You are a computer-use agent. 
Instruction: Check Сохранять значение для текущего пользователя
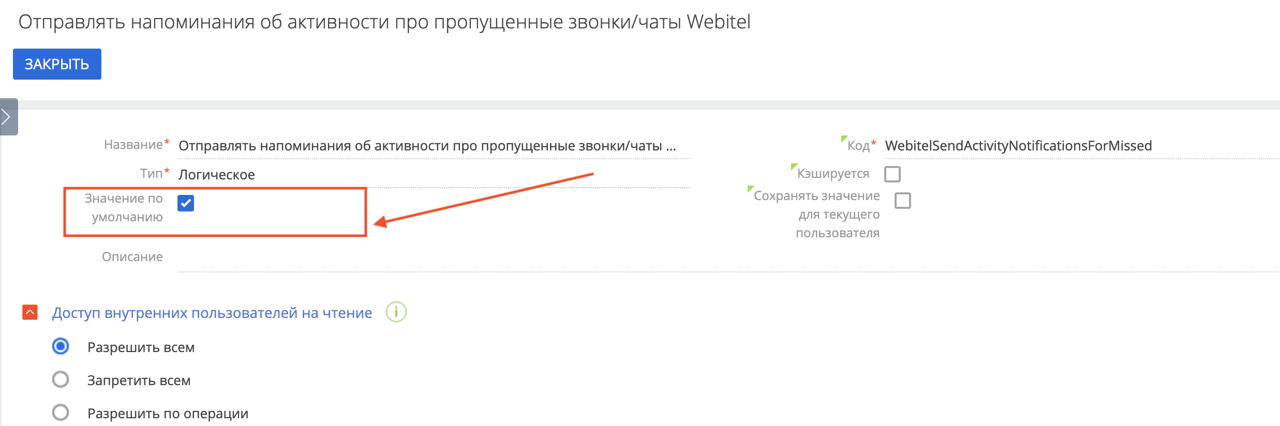(x=903, y=200)
